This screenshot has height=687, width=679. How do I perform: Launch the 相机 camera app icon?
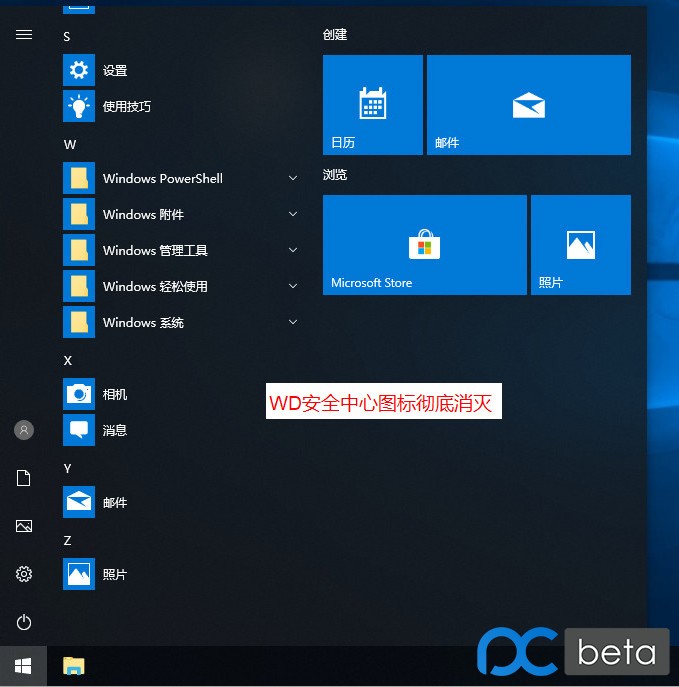[x=79, y=394]
